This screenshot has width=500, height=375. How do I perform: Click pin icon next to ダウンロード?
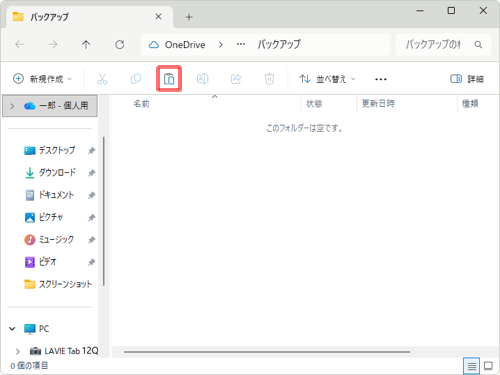(92, 173)
